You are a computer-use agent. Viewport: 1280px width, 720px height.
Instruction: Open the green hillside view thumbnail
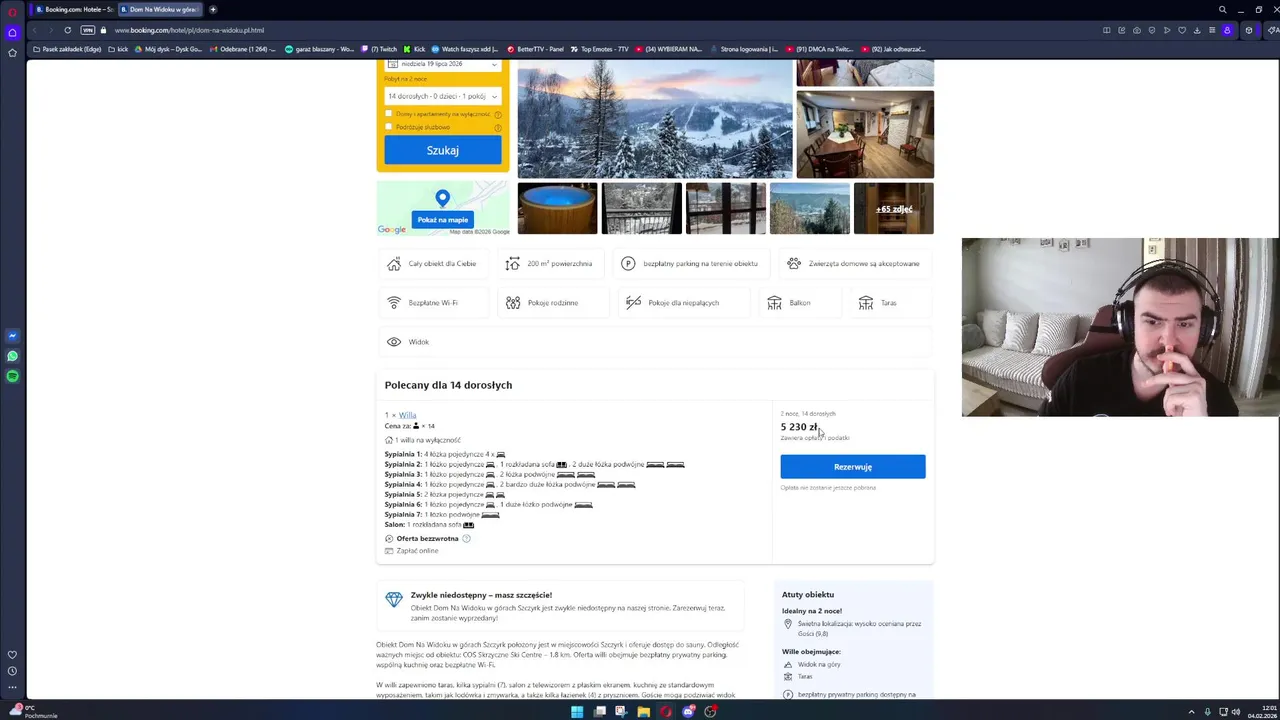pyautogui.click(x=810, y=208)
